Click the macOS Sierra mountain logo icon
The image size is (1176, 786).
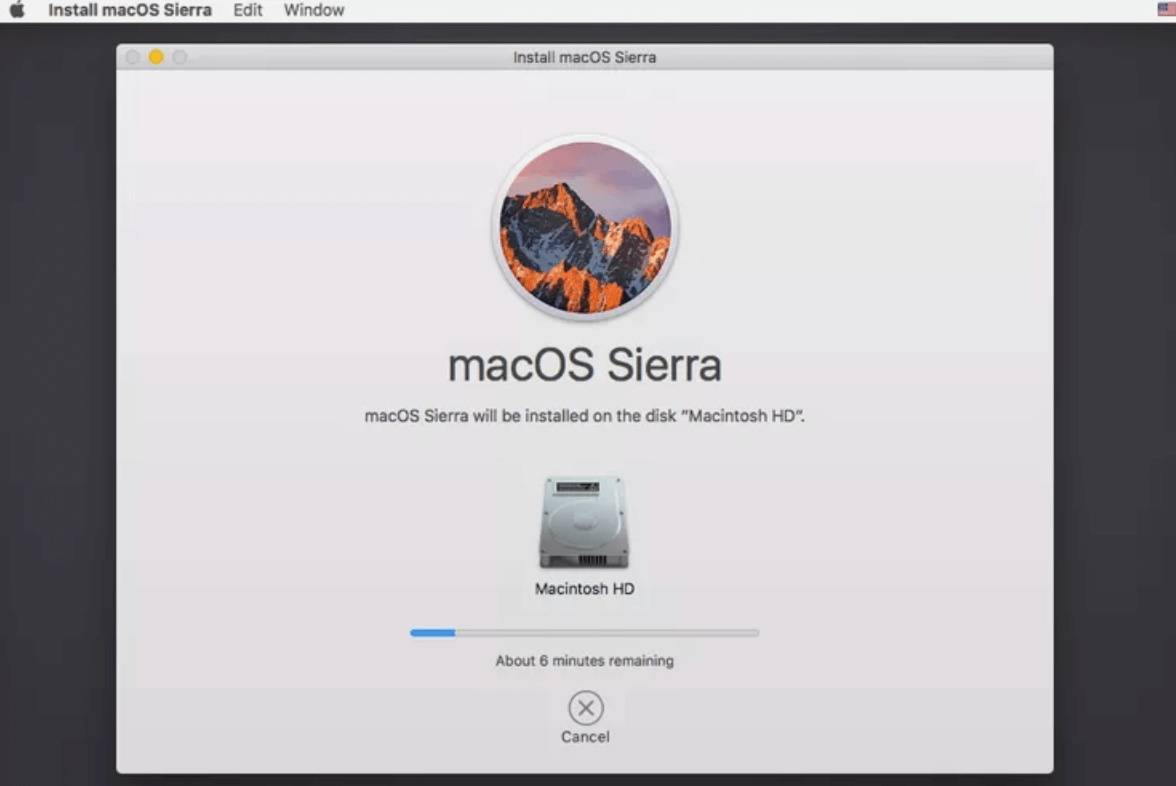click(x=584, y=226)
